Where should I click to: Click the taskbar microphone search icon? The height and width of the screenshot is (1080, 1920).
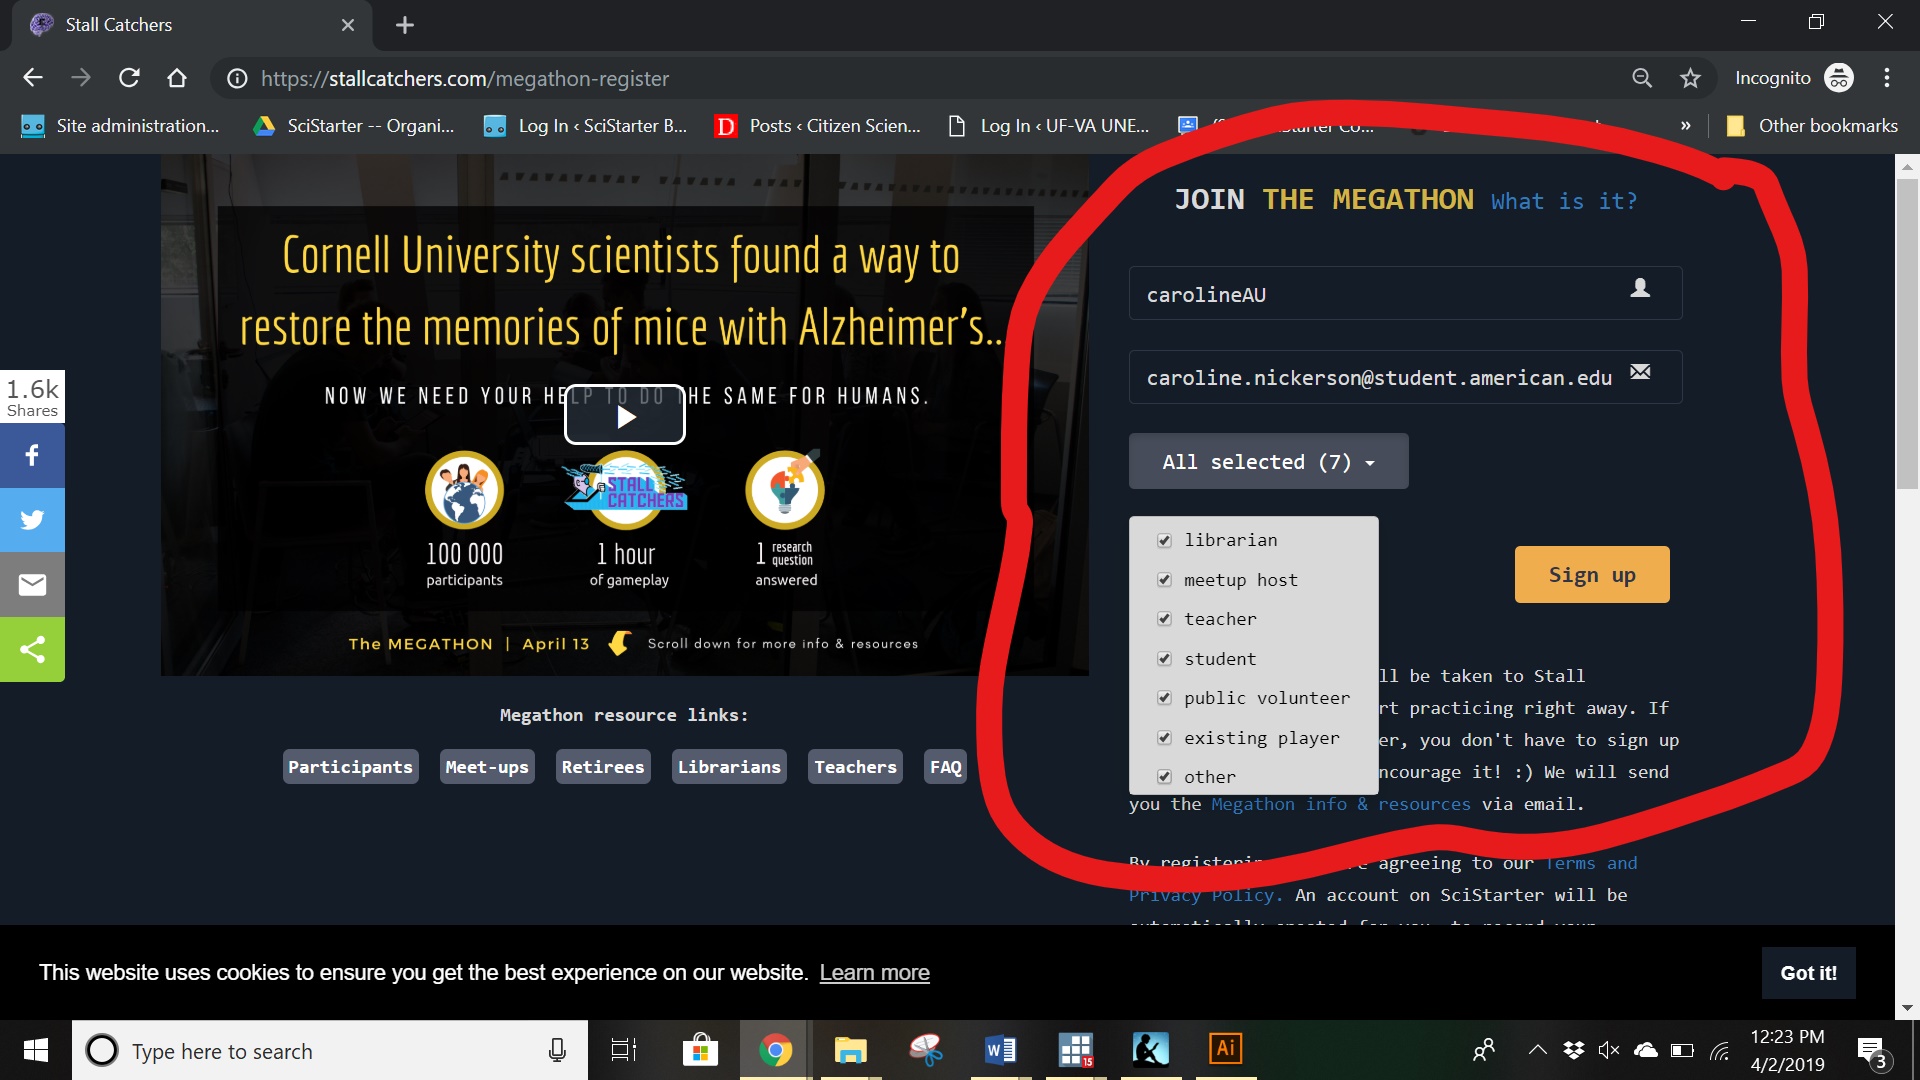(x=557, y=1050)
